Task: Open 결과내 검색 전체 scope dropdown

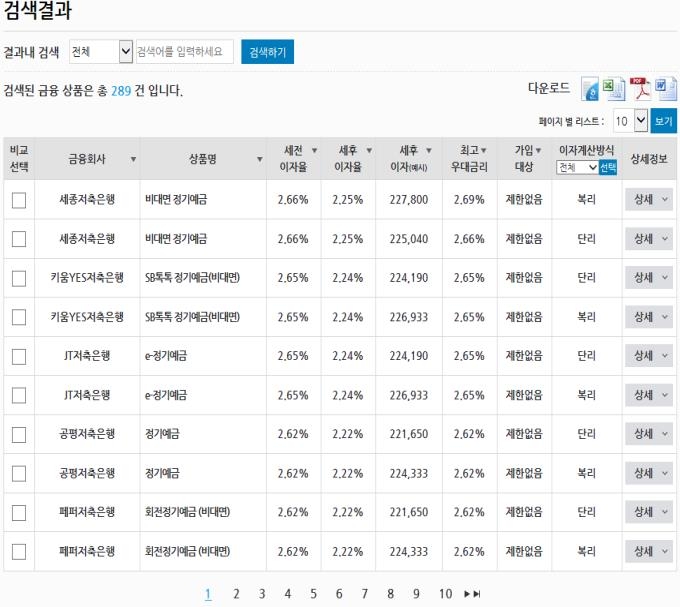Action: (x=101, y=52)
